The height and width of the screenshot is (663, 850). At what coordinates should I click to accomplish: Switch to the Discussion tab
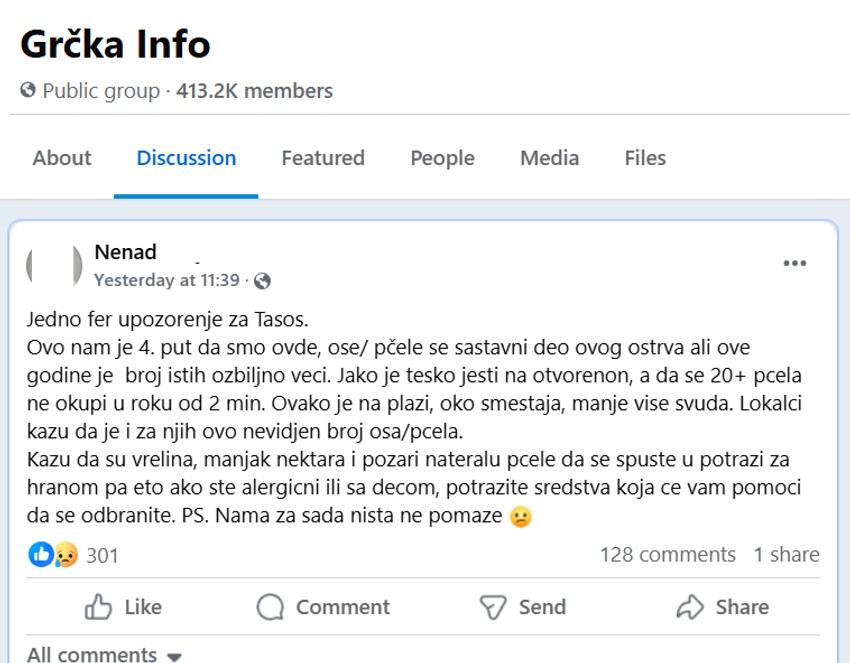[185, 158]
